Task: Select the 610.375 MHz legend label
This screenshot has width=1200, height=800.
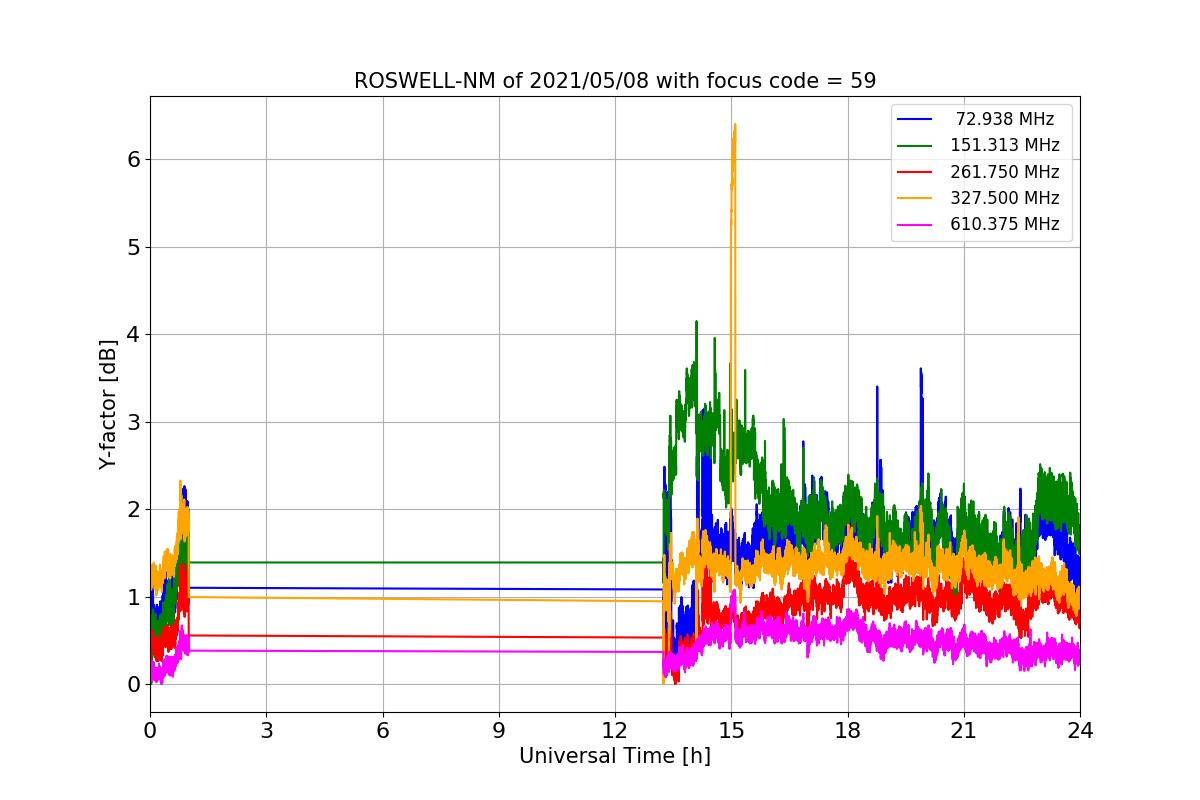Action: coord(1005,224)
